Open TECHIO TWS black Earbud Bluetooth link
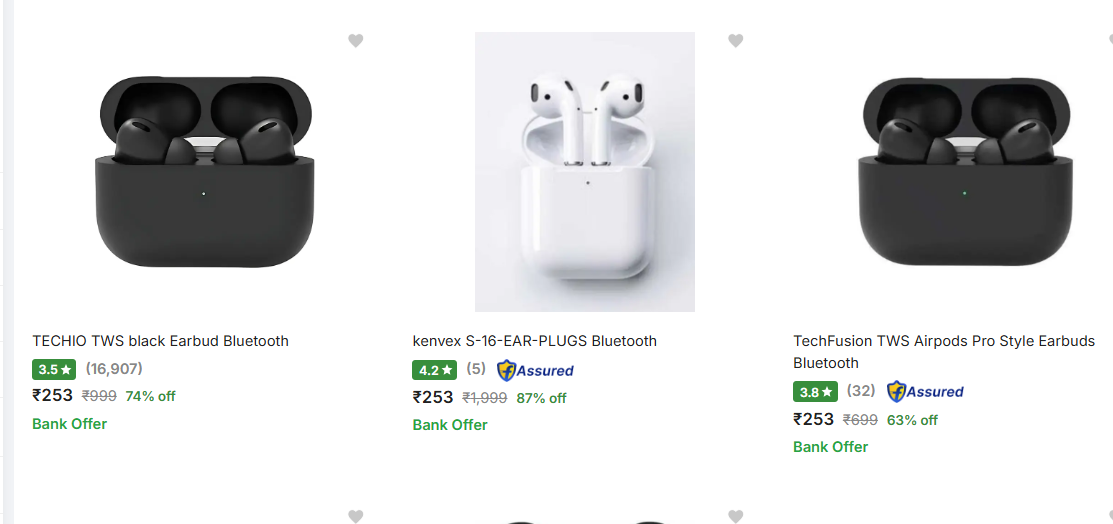 [x=160, y=341]
